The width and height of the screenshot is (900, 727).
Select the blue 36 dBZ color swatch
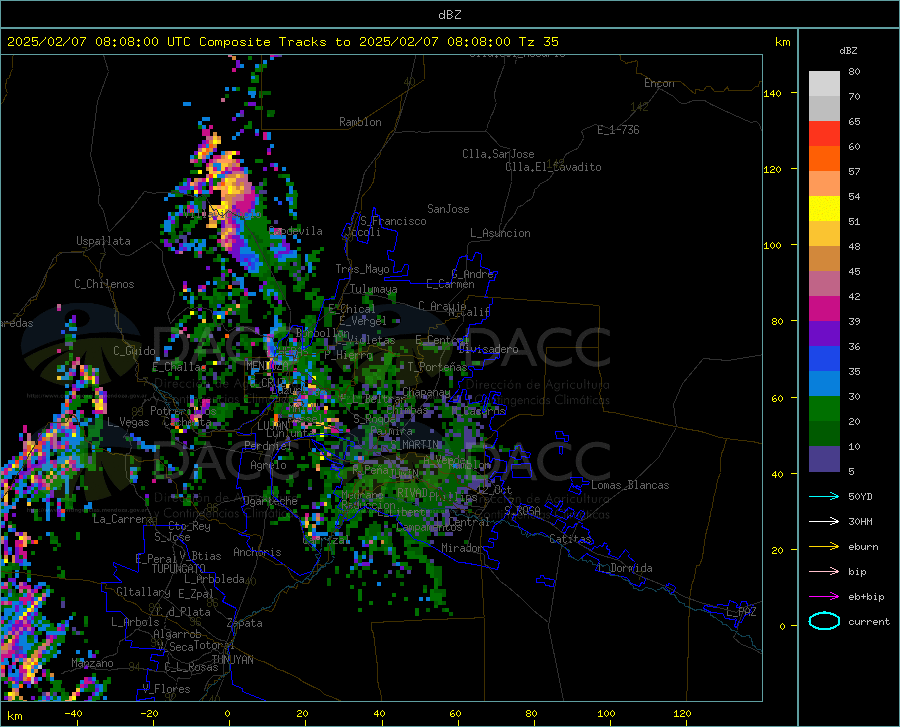(x=824, y=359)
